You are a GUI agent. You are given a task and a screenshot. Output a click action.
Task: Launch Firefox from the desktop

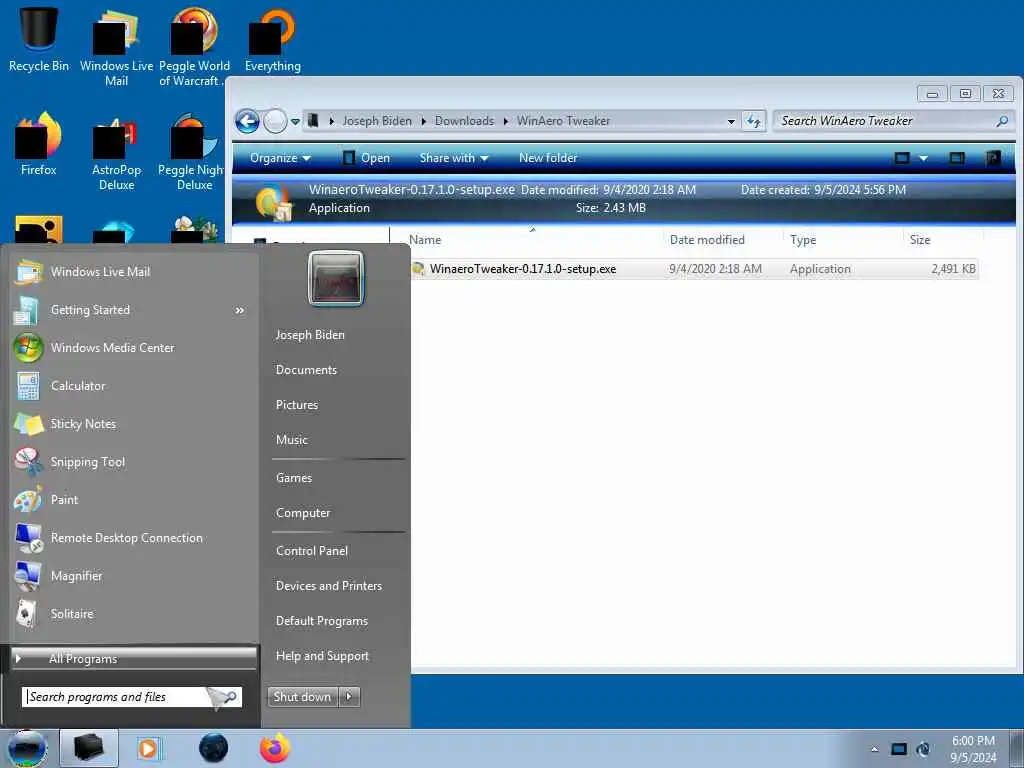click(39, 144)
